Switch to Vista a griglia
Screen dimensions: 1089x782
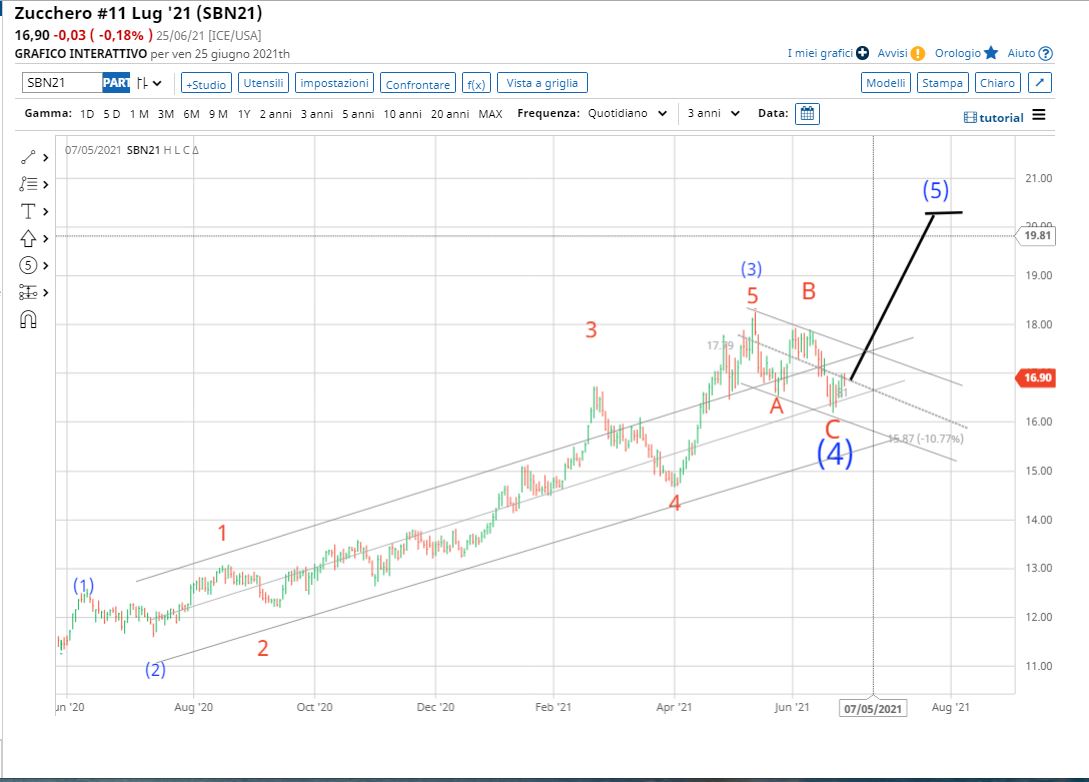point(542,83)
